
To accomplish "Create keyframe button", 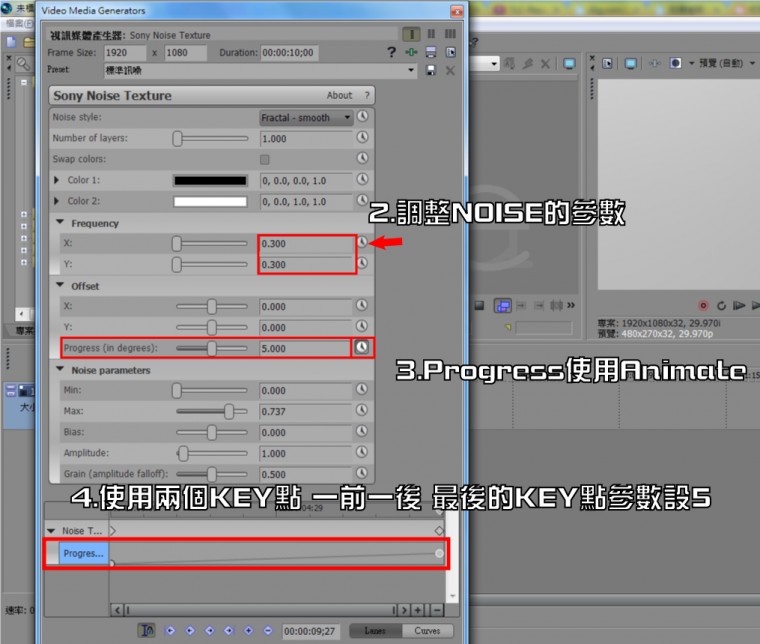I will pos(248,630).
